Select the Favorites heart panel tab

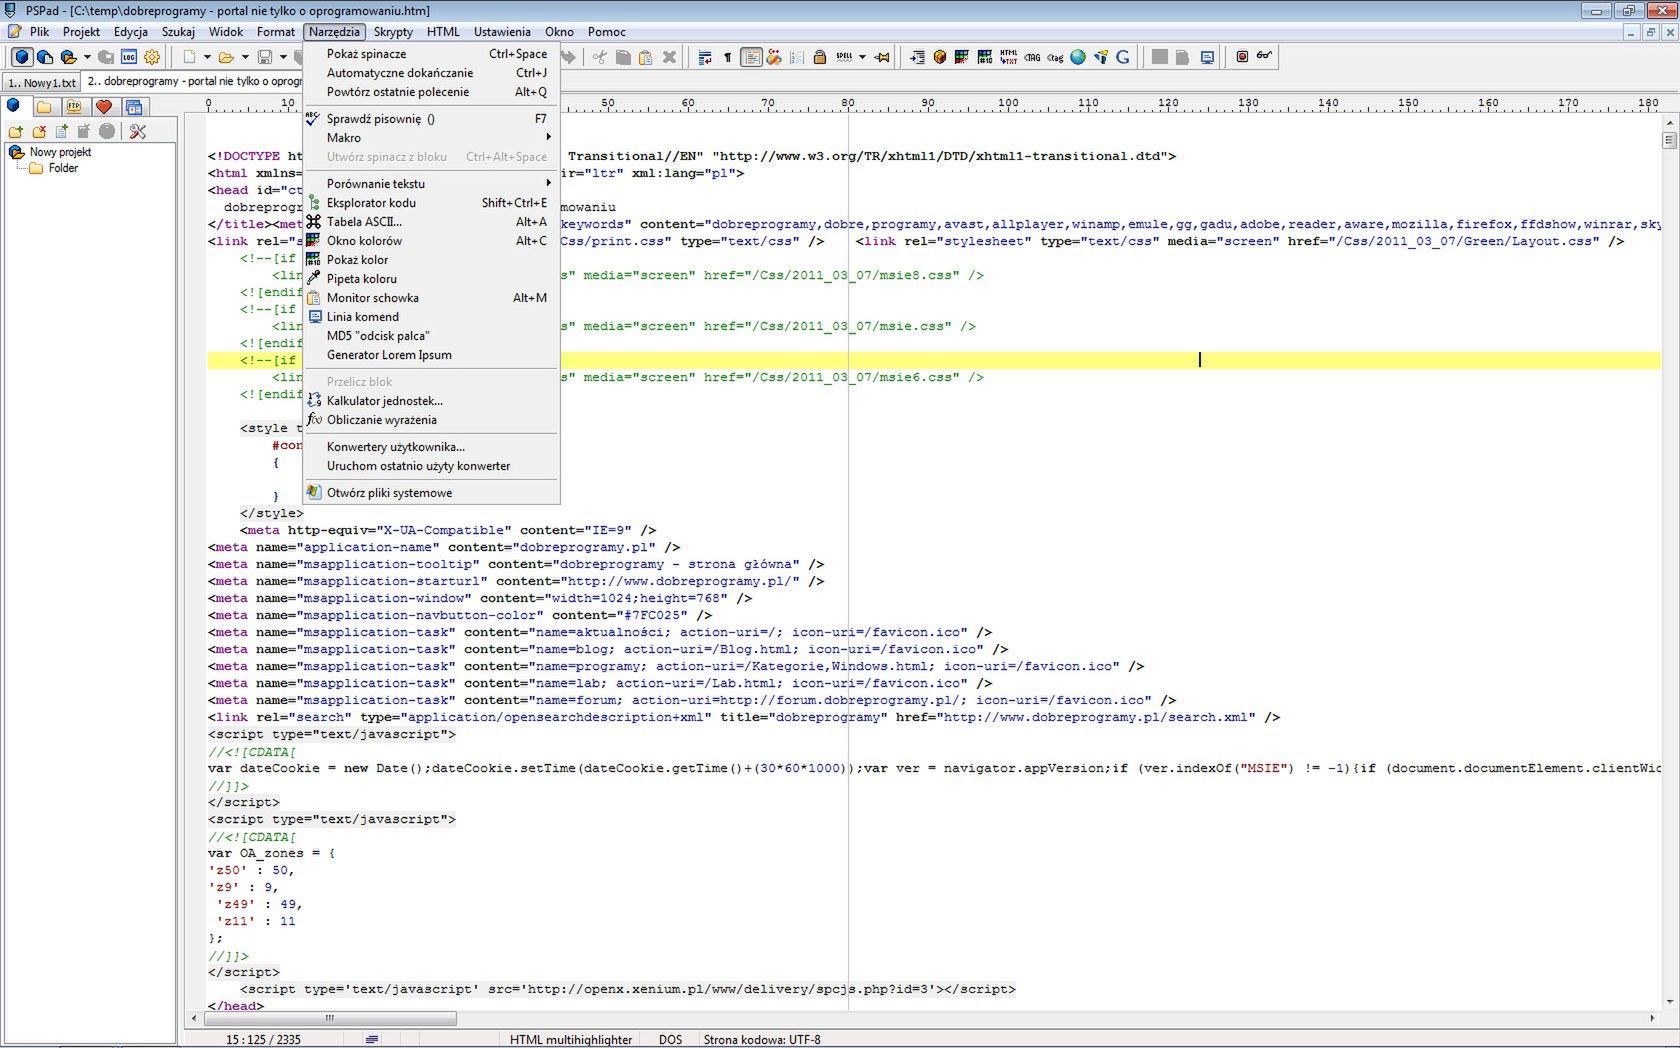click(x=104, y=106)
